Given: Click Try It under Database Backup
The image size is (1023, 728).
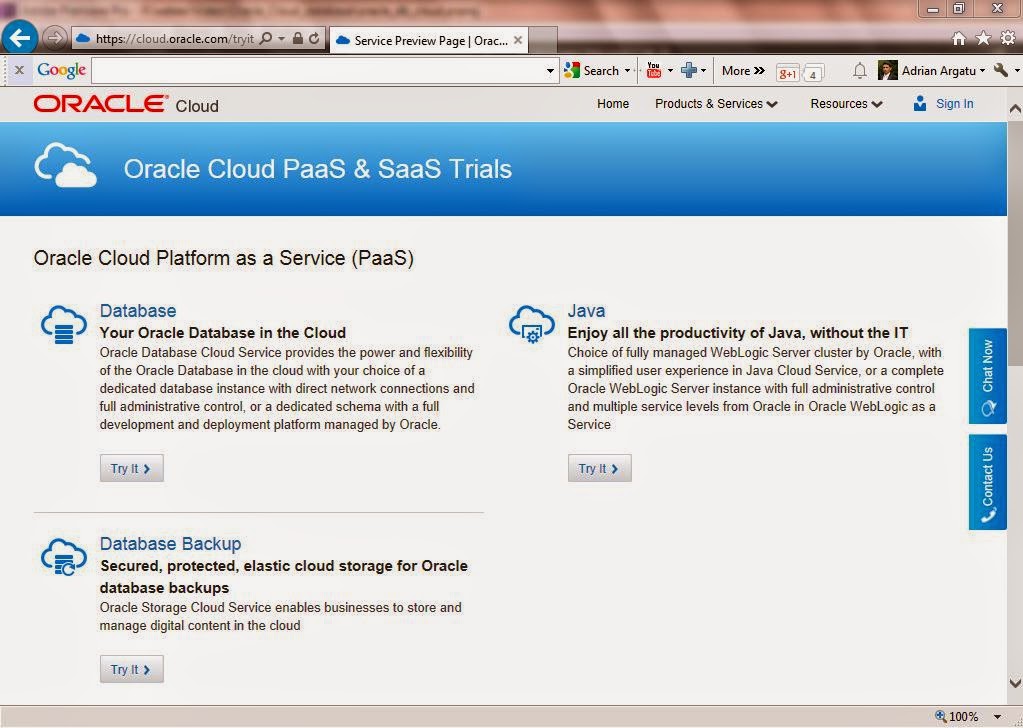Looking at the screenshot, I should tap(131, 669).
